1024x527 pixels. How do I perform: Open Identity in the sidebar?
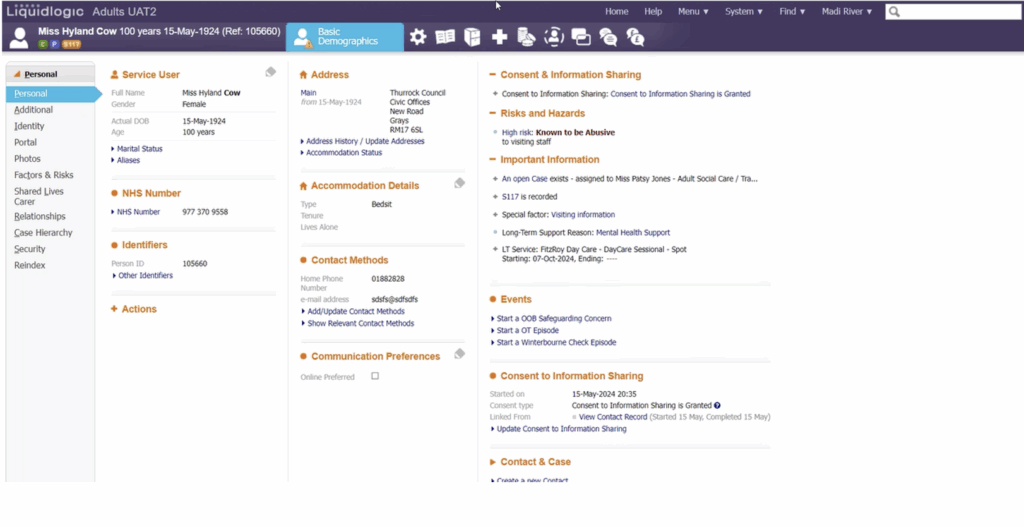coord(29,126)
